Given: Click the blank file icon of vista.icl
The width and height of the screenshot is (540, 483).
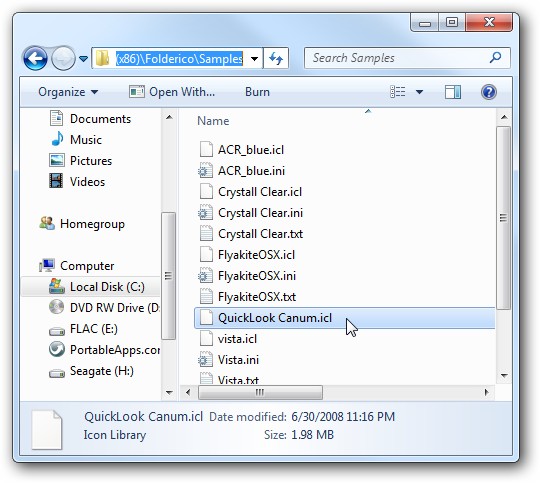Looking at the screenshot, I should (x=206, y=339).
